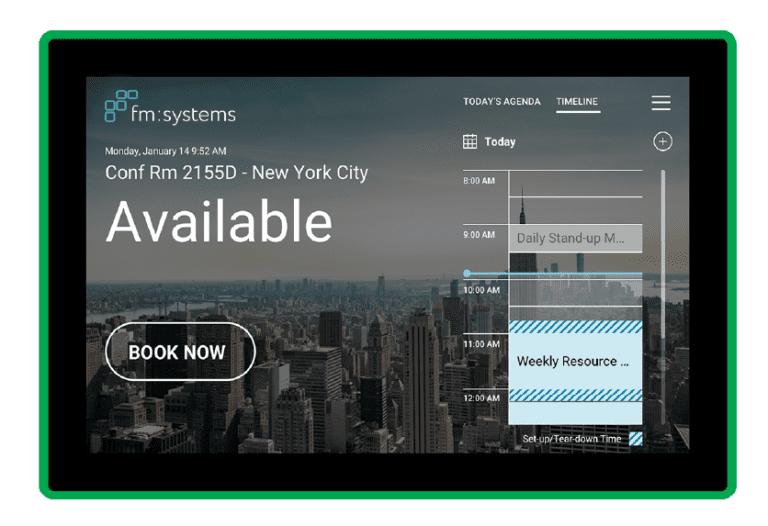Click the Today date label
The width and height of the screenshot is (768, 526).
pos(500,142)
